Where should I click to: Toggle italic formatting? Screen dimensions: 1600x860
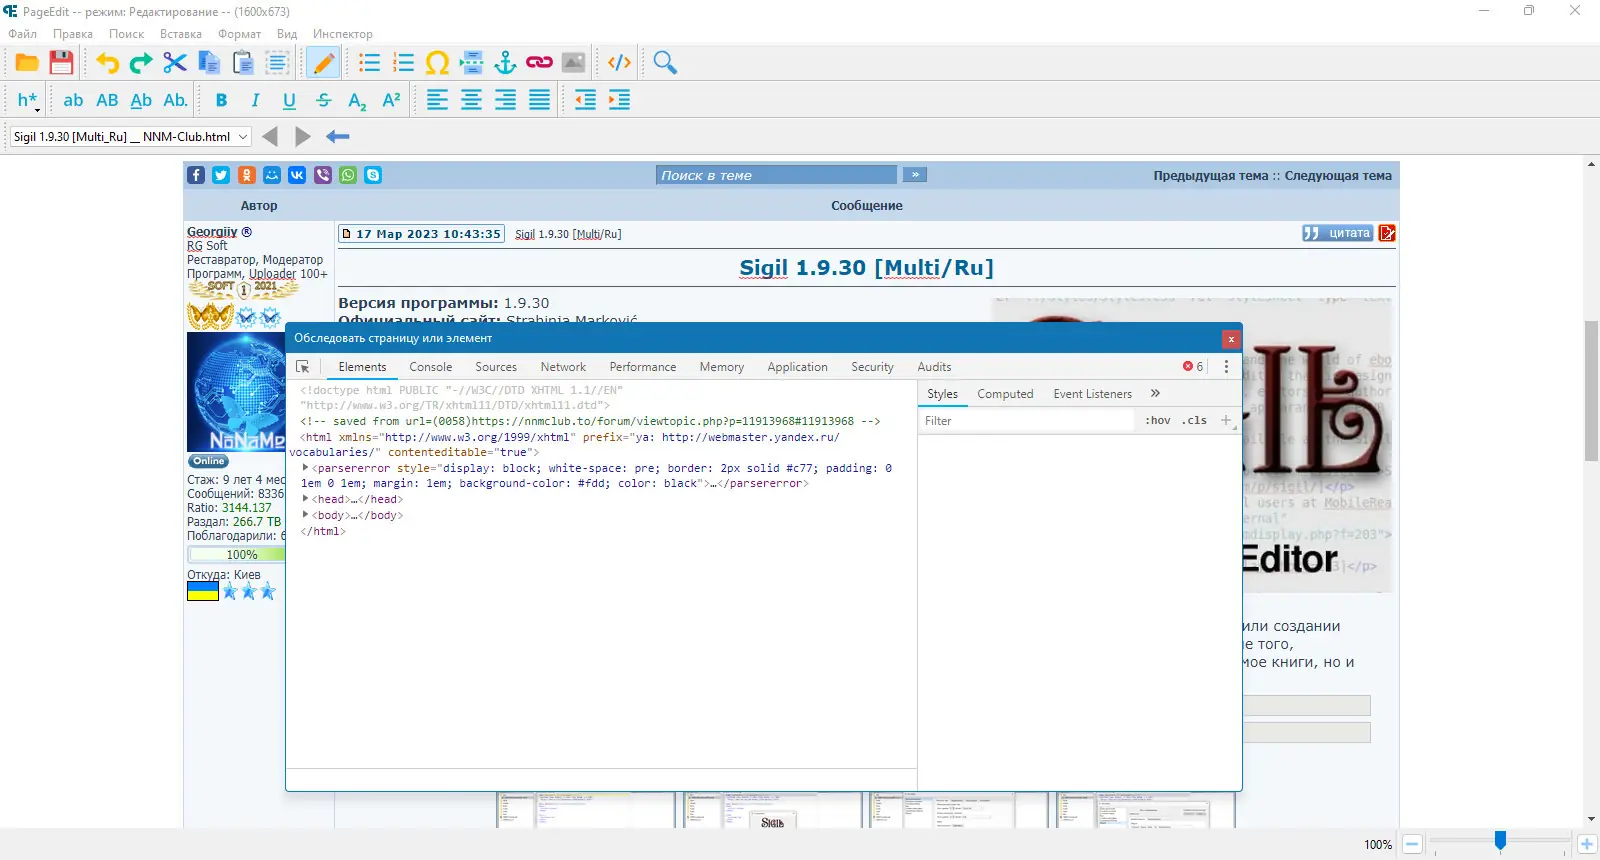[255, 100]
